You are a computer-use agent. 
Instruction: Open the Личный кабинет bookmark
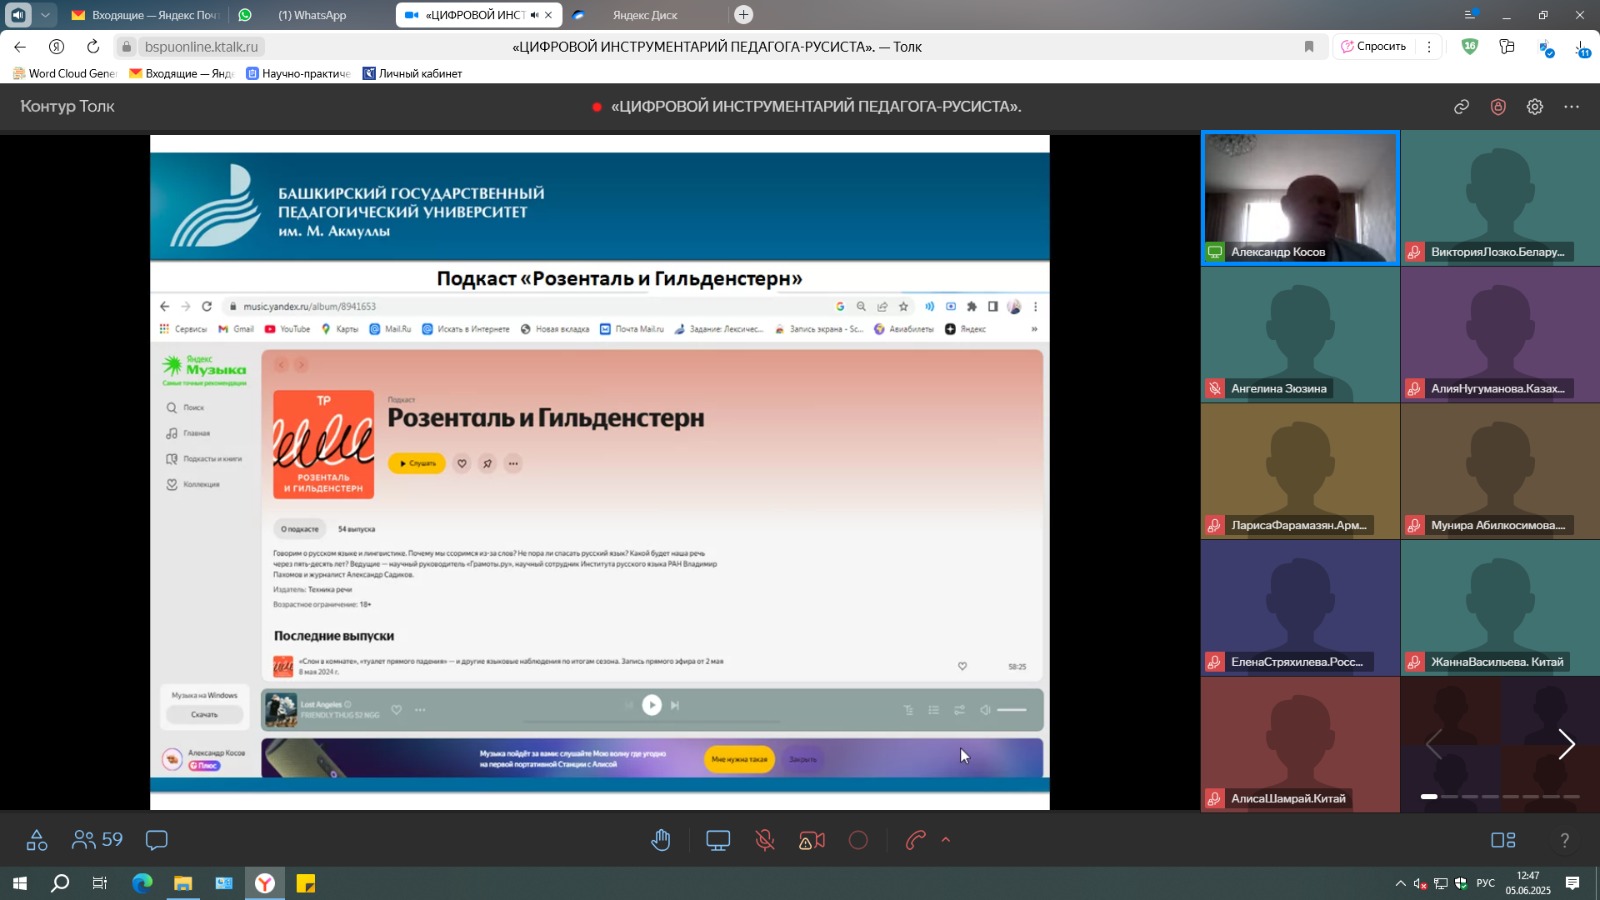412,73
